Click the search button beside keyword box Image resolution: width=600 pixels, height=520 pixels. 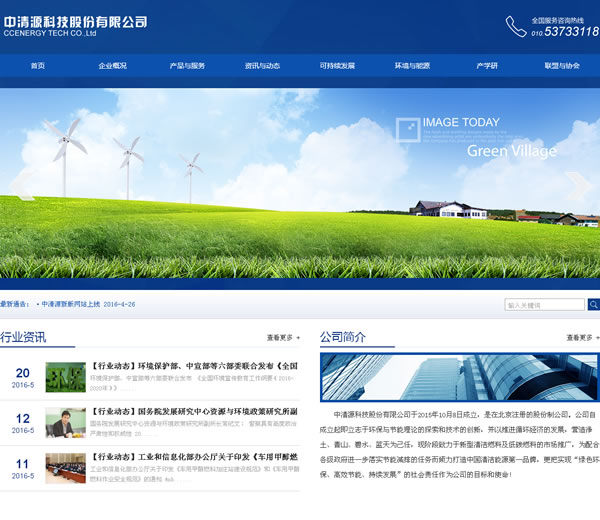click(592, 305)
